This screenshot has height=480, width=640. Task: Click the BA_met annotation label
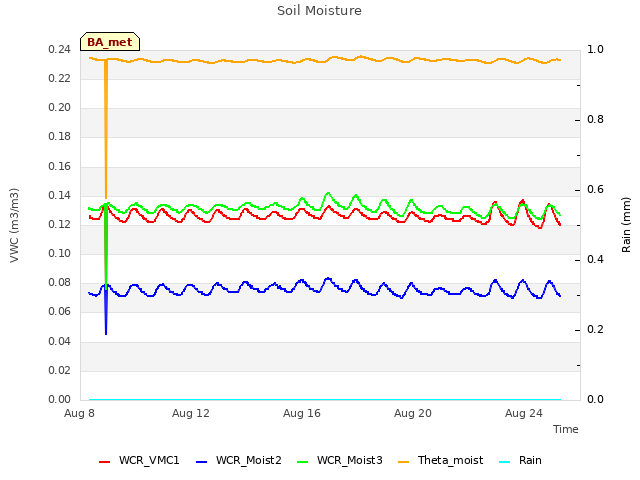click(x=110, y=42)
